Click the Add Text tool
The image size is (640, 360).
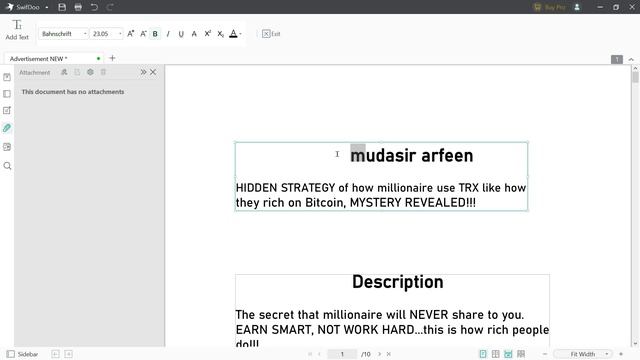coord(17,30)
